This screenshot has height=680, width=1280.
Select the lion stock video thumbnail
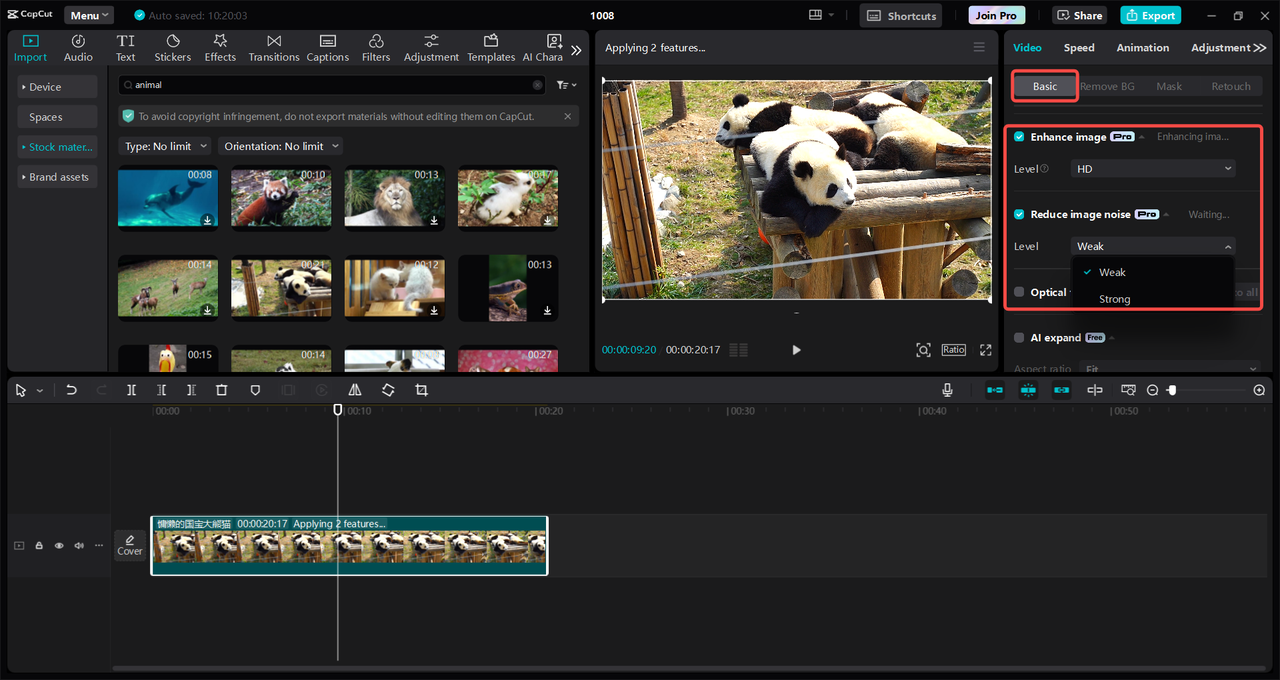pos(395,197)
